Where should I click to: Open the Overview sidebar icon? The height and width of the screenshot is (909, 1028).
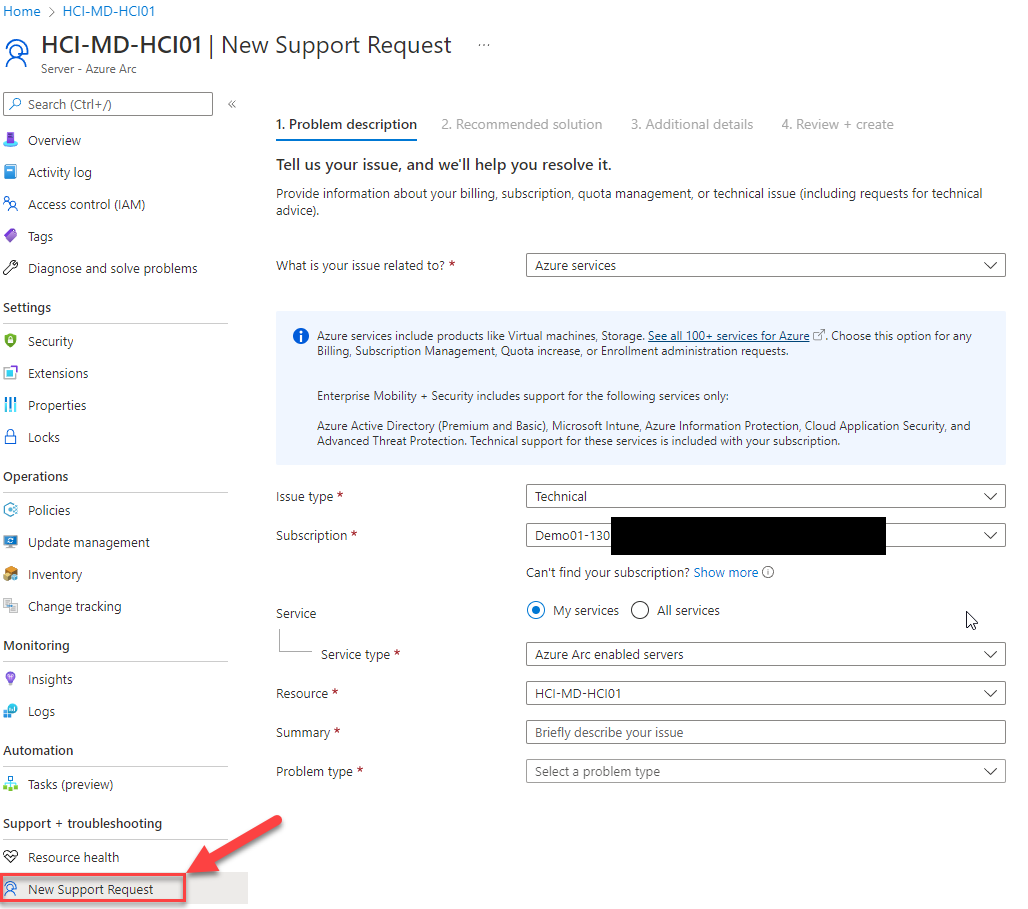[10, 140]
